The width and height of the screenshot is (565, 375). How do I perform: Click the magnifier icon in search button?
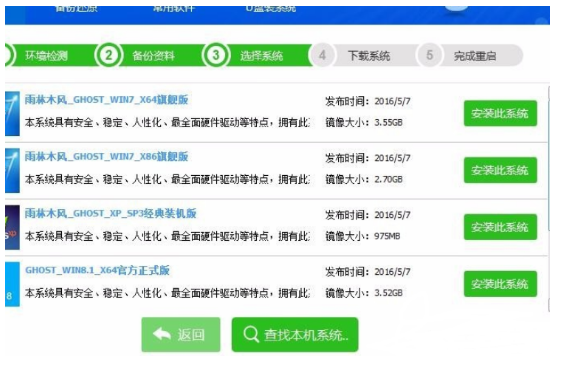click(251, 334)
